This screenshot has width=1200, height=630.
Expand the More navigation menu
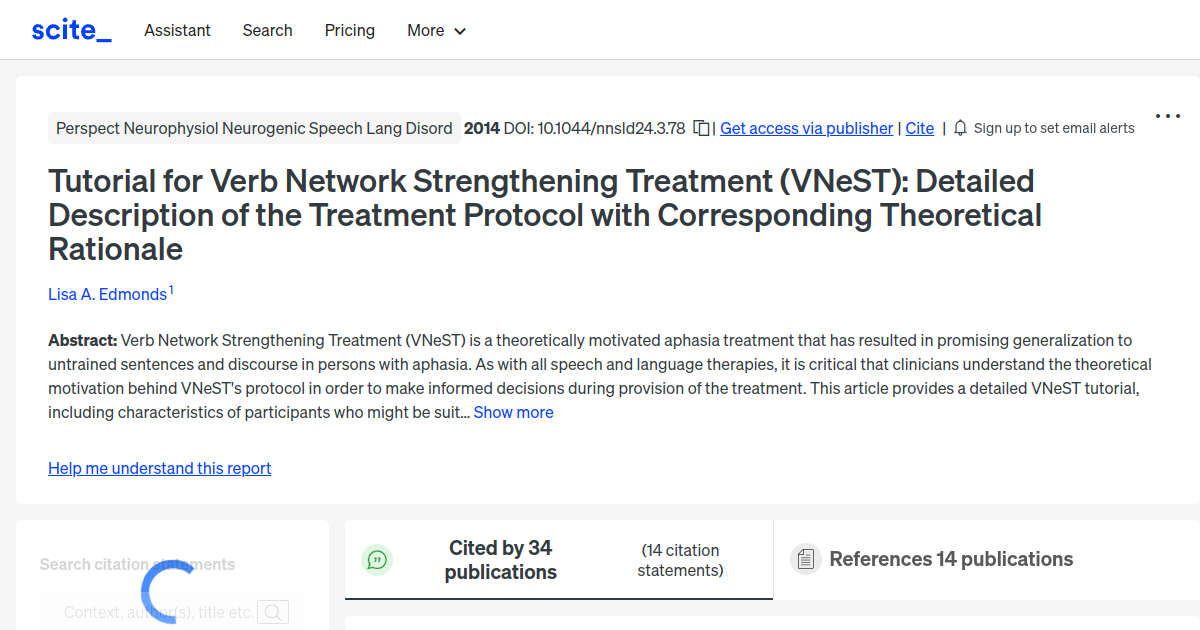pos(436,30)
